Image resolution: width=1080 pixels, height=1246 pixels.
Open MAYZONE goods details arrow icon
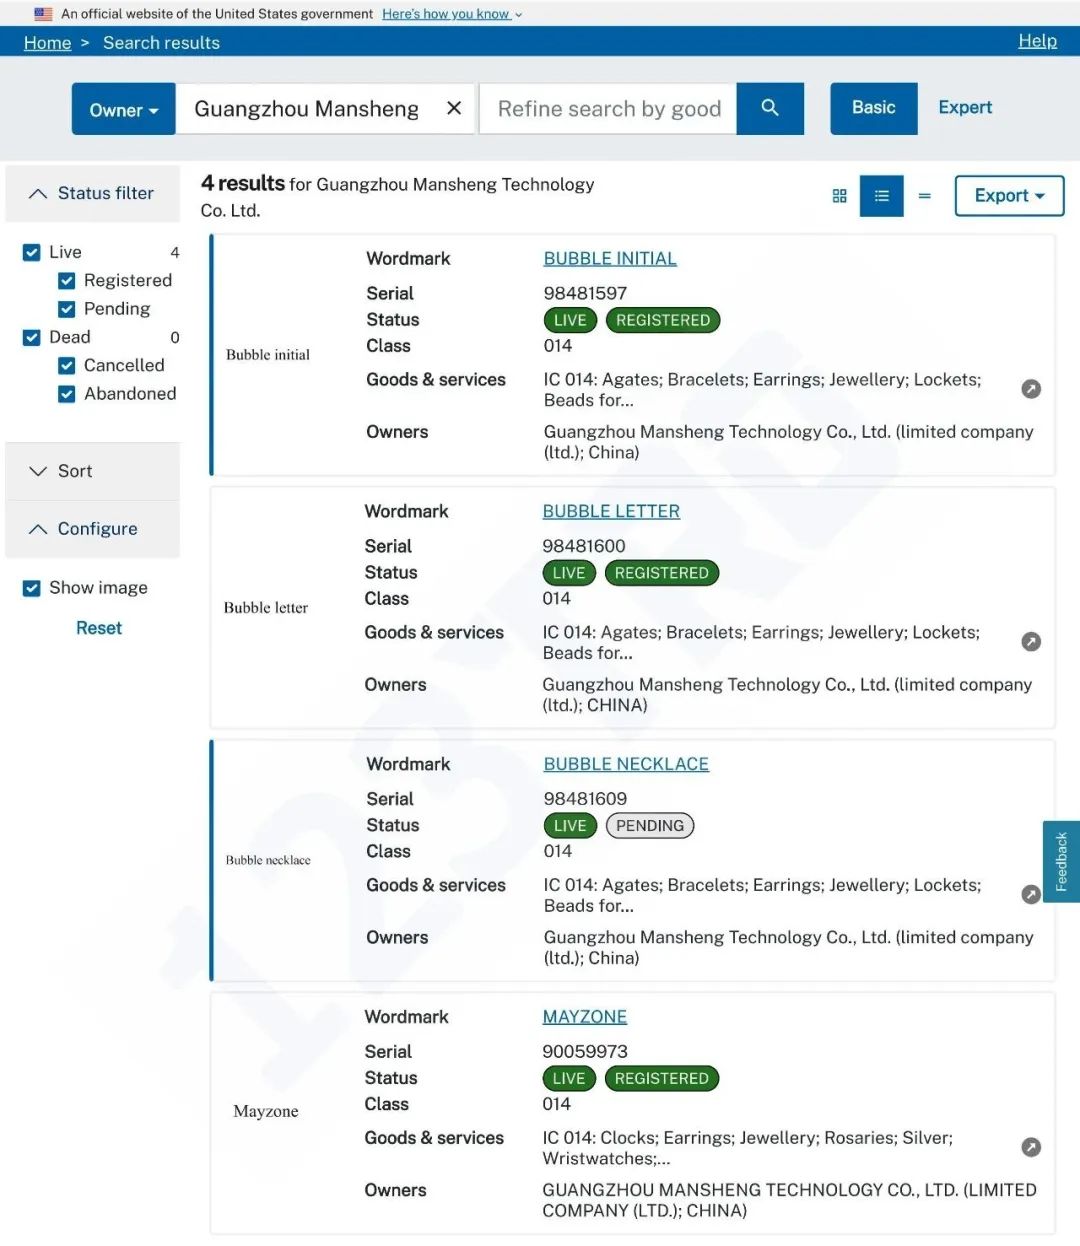click(1031, 1147)
